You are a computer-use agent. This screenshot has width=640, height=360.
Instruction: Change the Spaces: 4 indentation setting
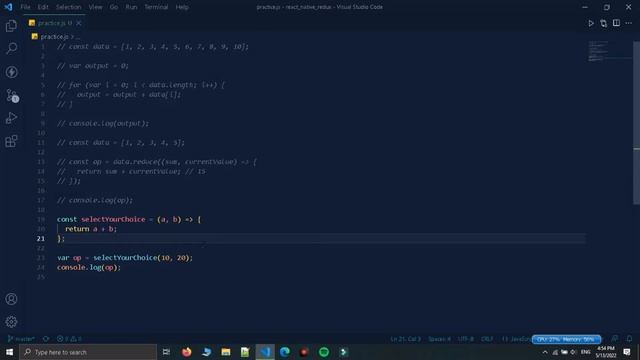pos(440,339)
